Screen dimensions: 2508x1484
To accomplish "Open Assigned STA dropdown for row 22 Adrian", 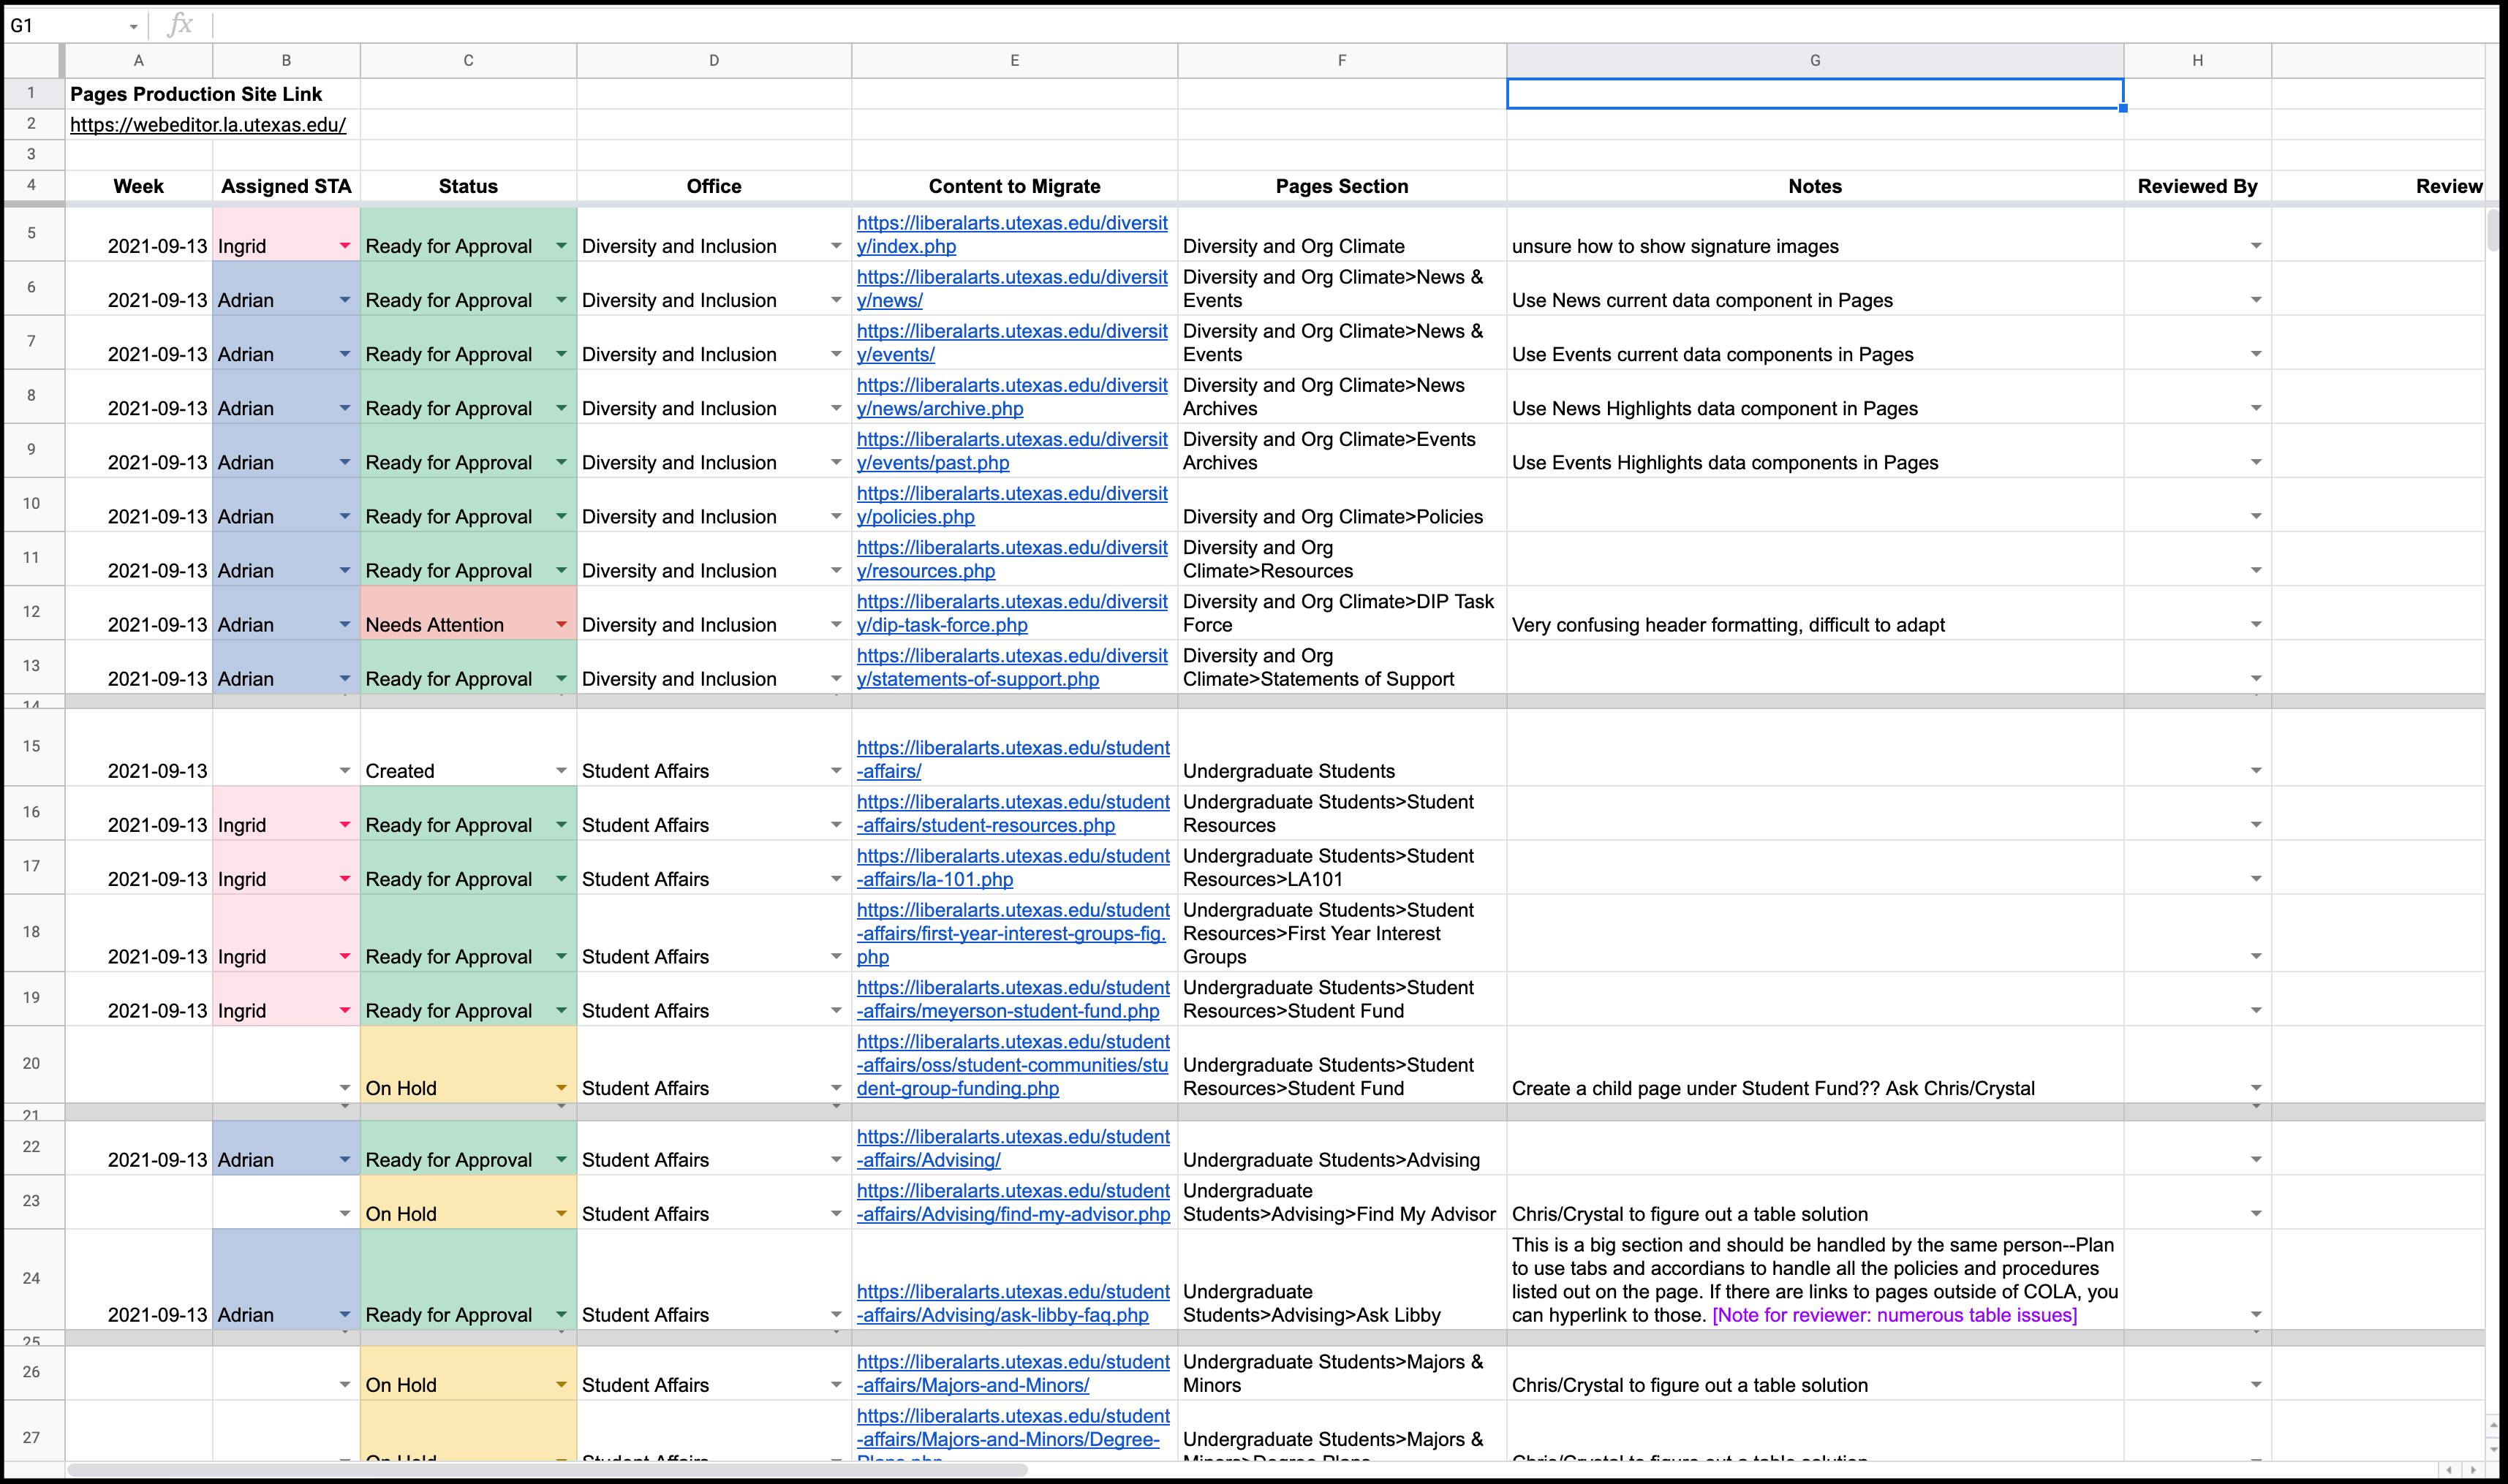I will [x=344, y=1160].
